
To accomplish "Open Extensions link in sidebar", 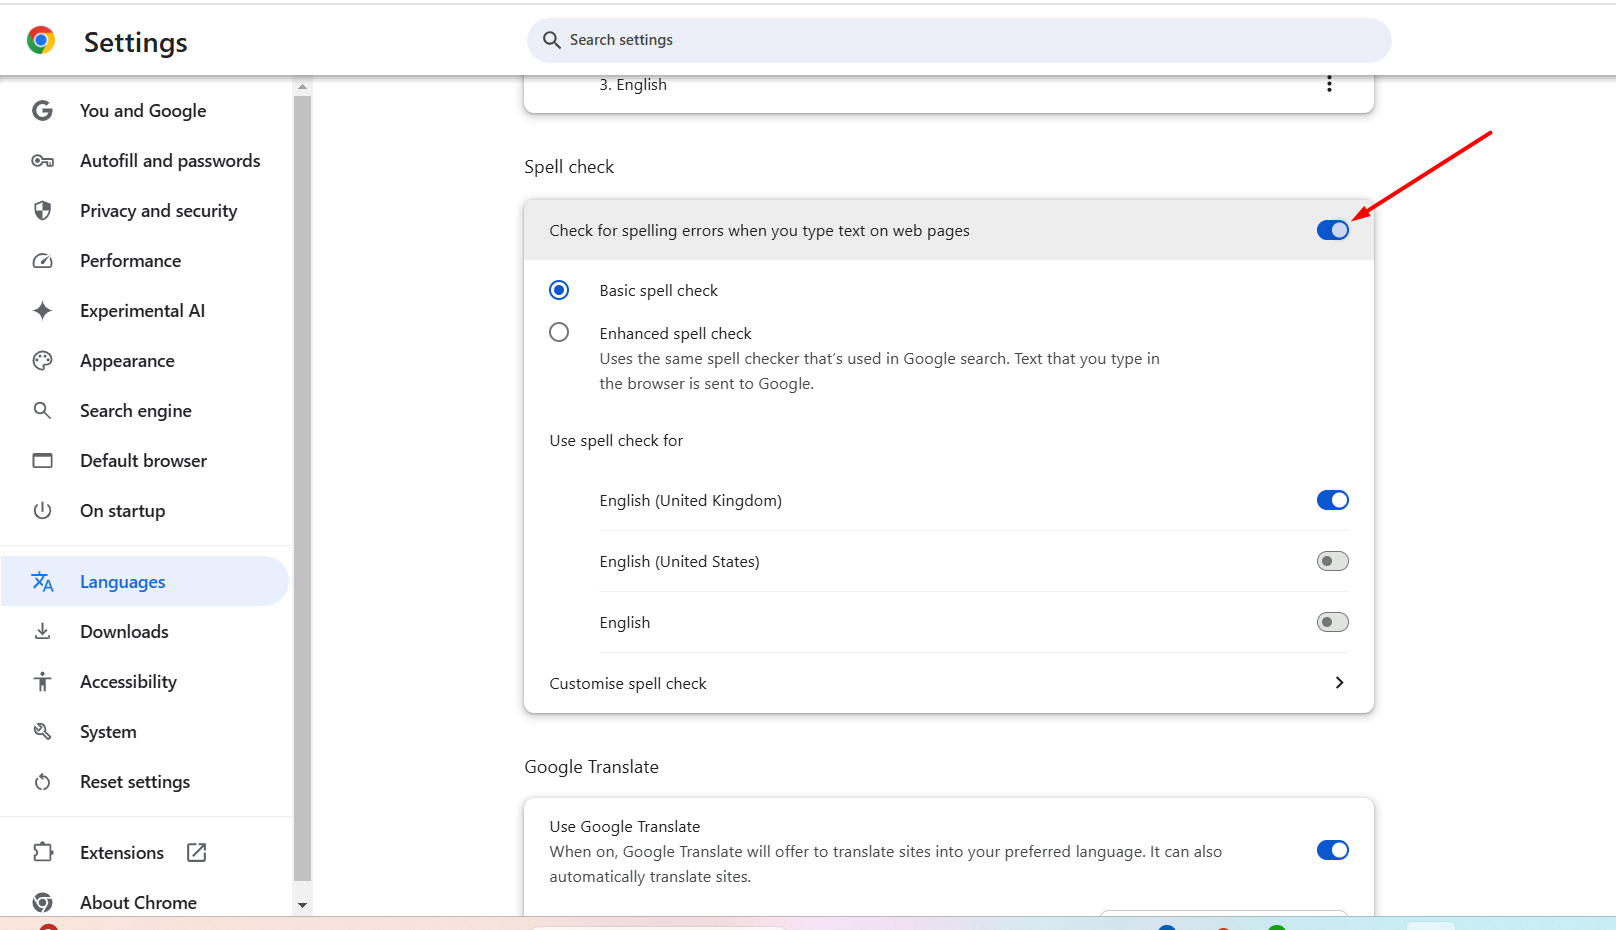I will (x=144, y=853).
